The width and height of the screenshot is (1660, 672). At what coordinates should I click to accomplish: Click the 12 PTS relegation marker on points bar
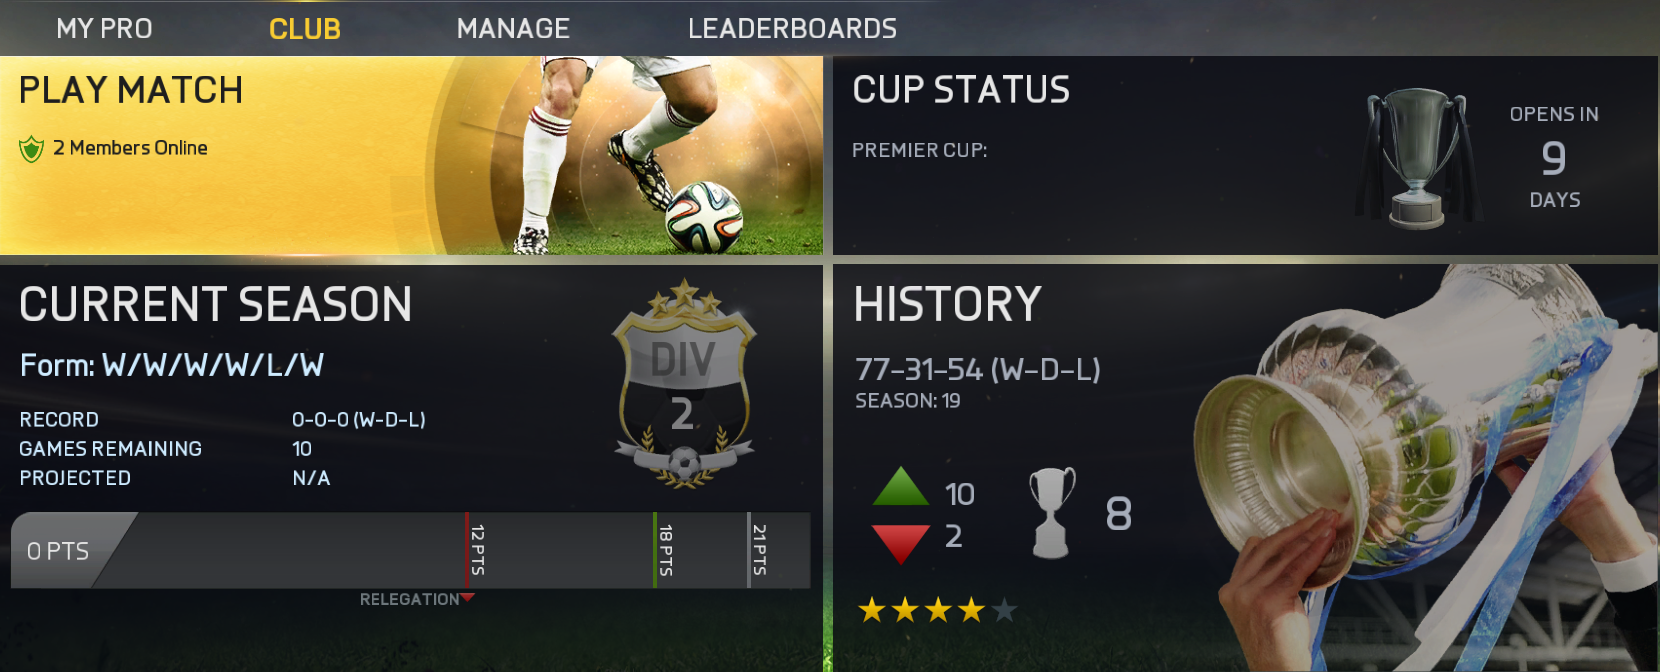pos(476,550)
